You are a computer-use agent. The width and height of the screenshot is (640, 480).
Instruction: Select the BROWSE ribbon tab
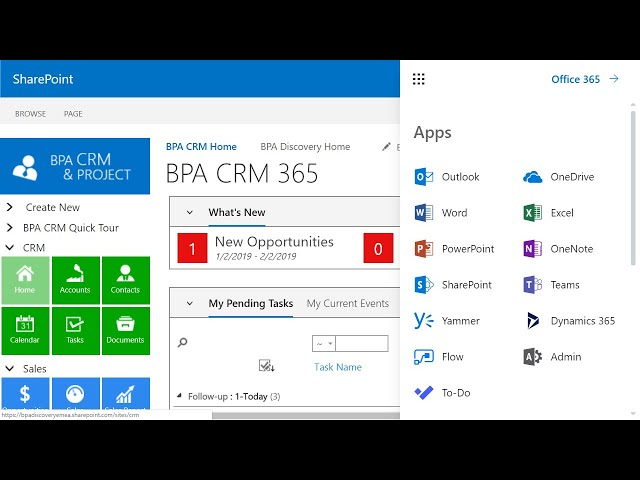coord(31,114)
